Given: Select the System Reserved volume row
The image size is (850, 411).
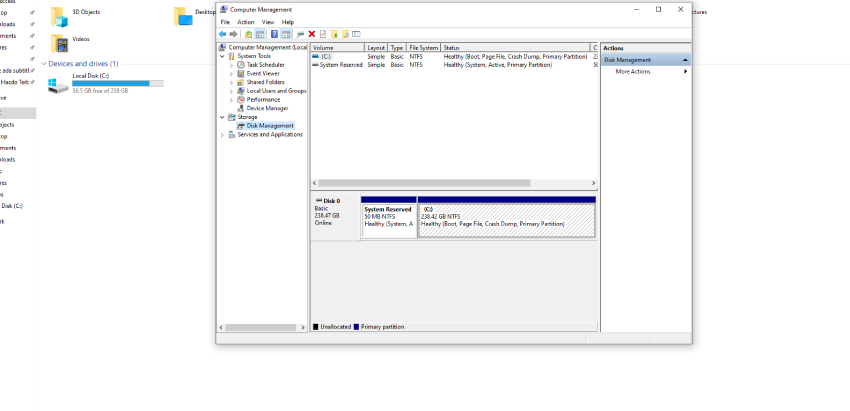Looking at the screenshot, I should point(454,65).
